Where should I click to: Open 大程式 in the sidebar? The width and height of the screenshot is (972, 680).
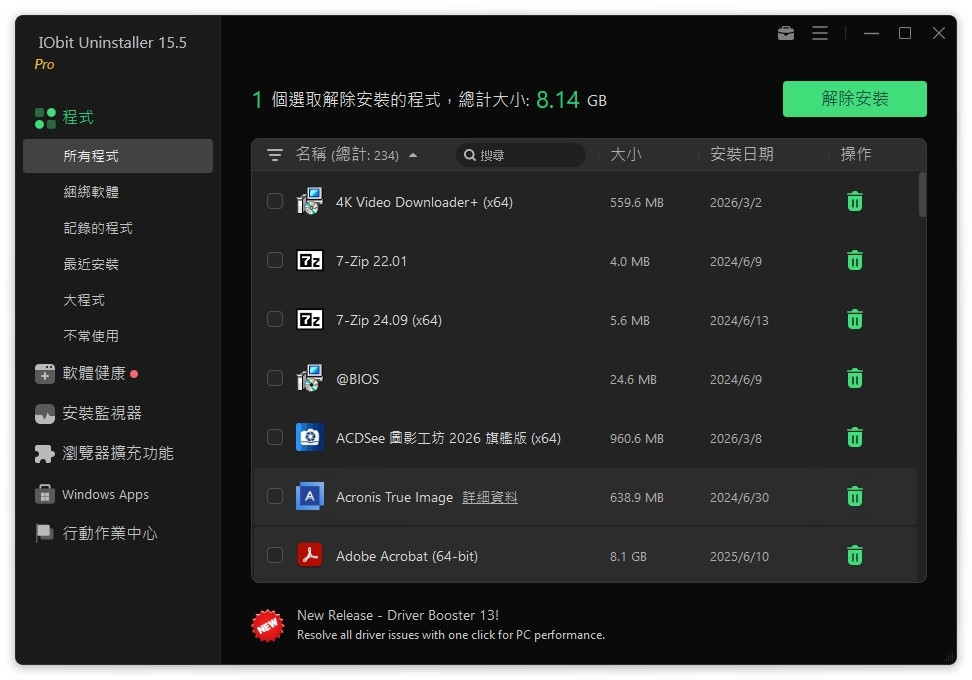(x=84, y=300)
